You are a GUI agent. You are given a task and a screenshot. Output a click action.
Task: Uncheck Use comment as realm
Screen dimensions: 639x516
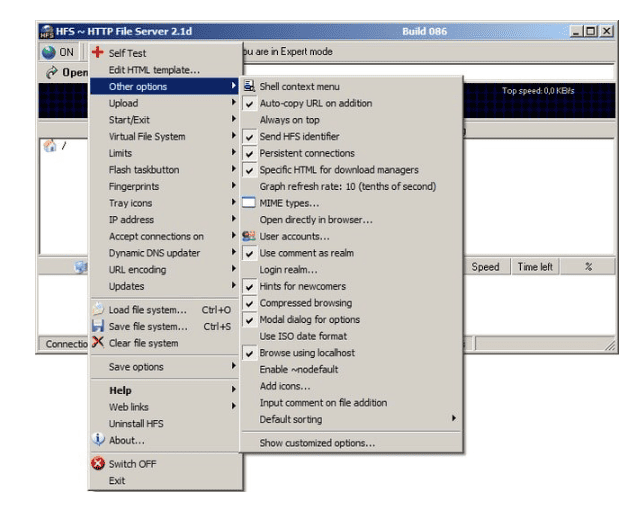click(x=352, y=253)
